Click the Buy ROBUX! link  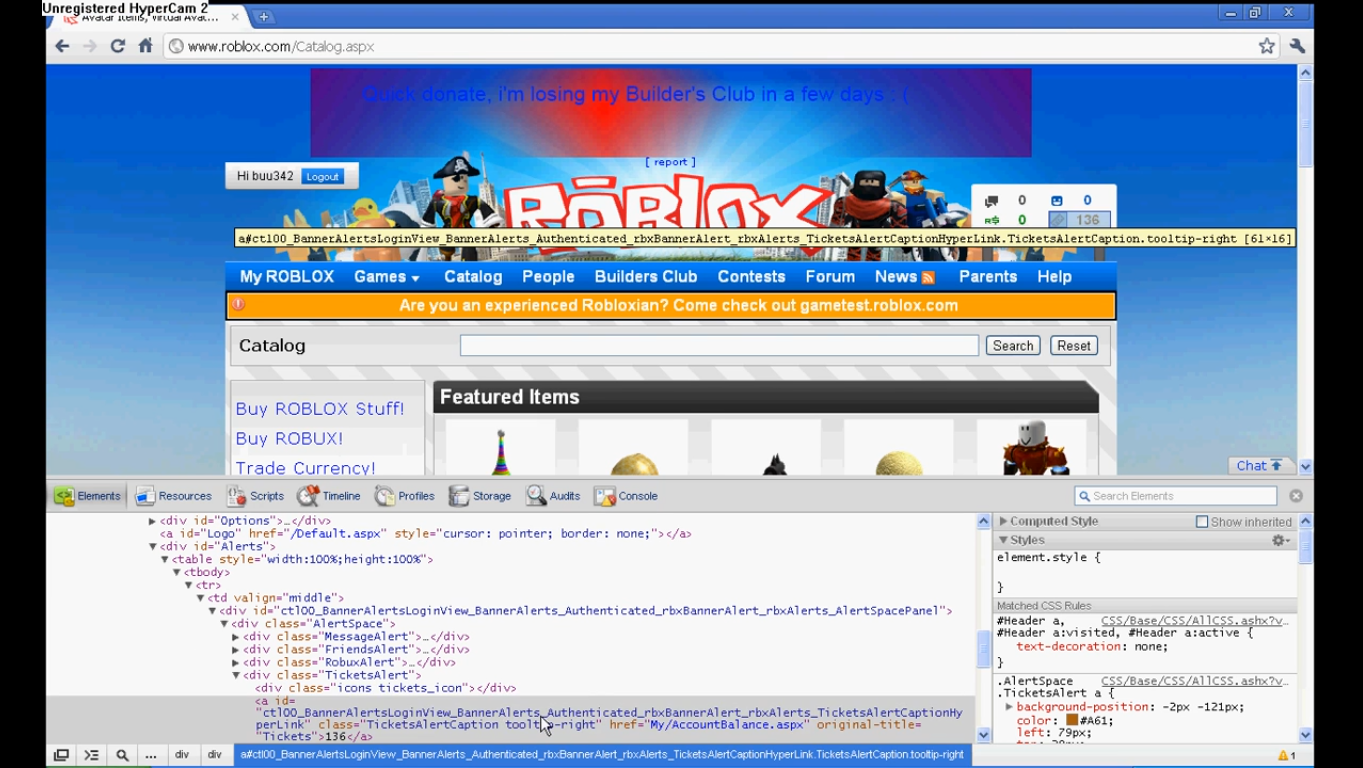pyautogui.click(x=289, y=438)
